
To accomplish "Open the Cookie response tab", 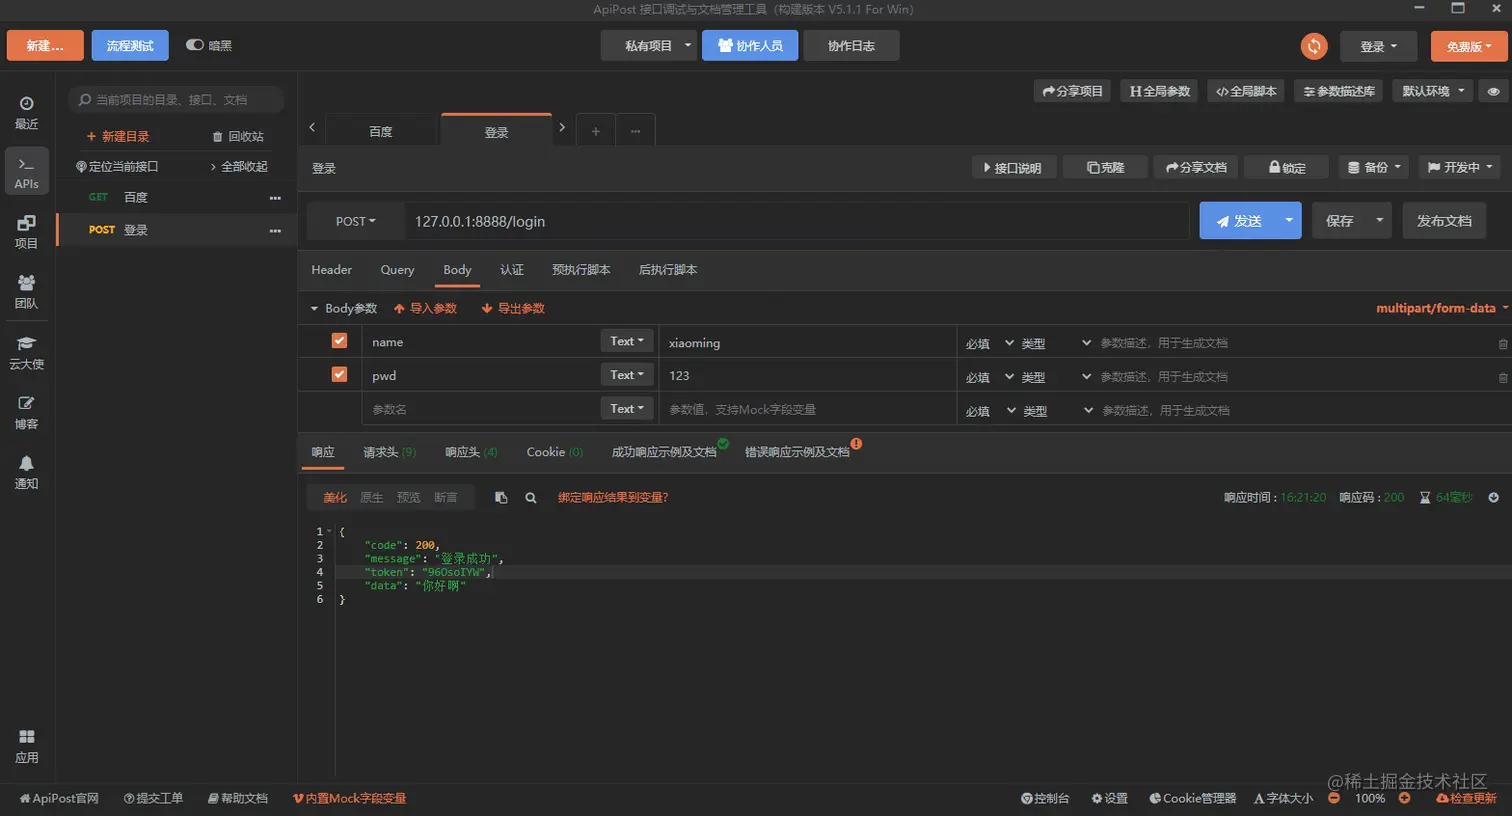I will 555,452.
